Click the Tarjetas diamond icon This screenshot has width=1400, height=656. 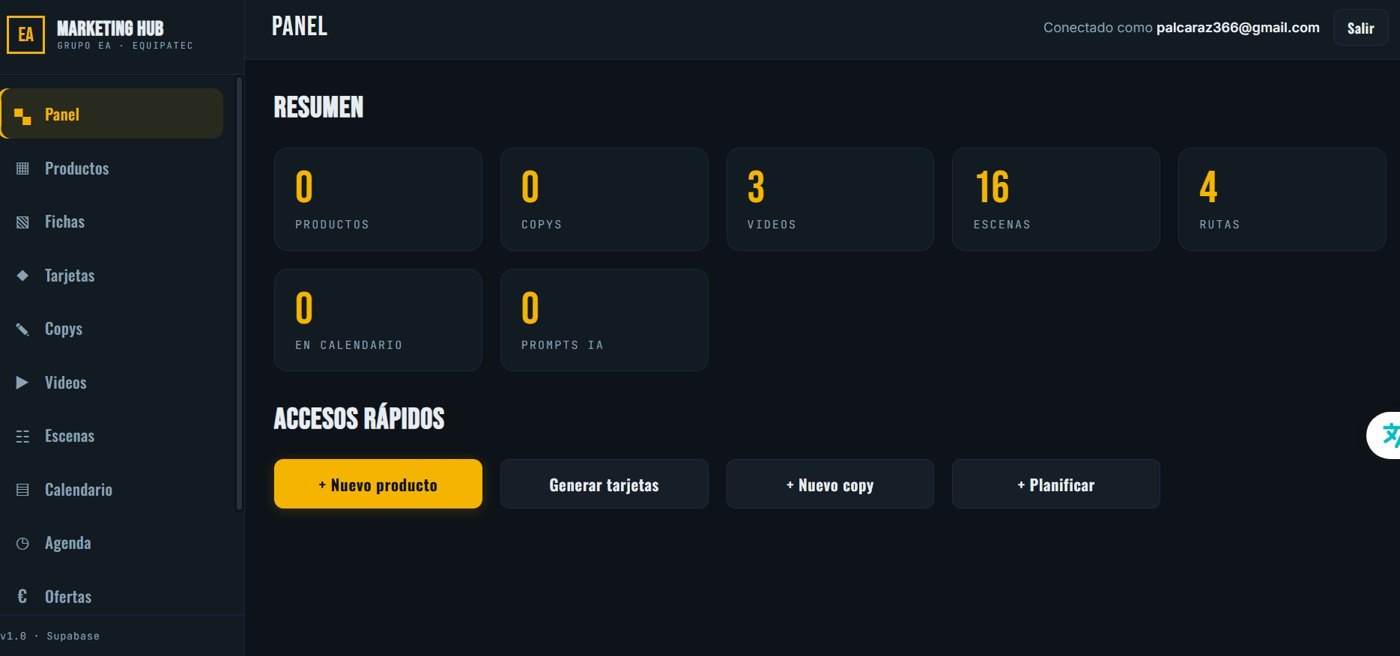tap(22, 275)
